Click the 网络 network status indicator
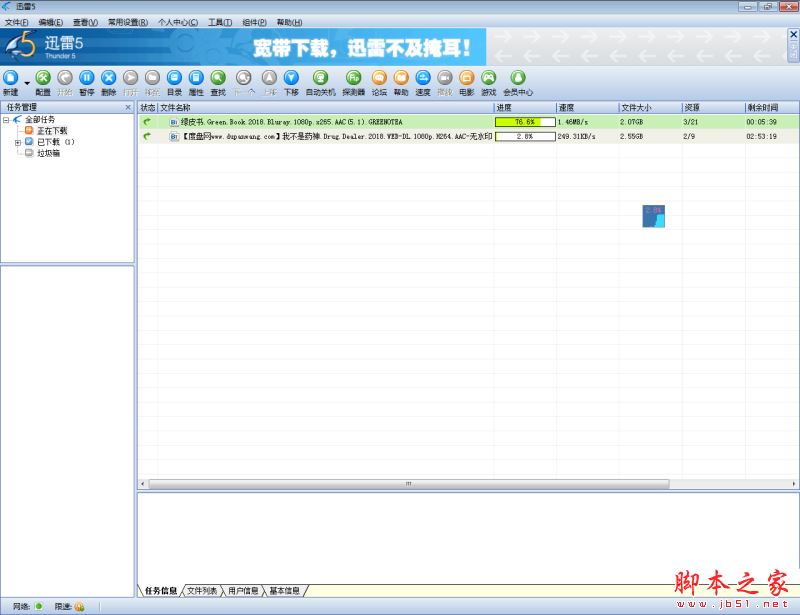Image resolution: width=800 pixels, height=615 pixels. point(39,606)
